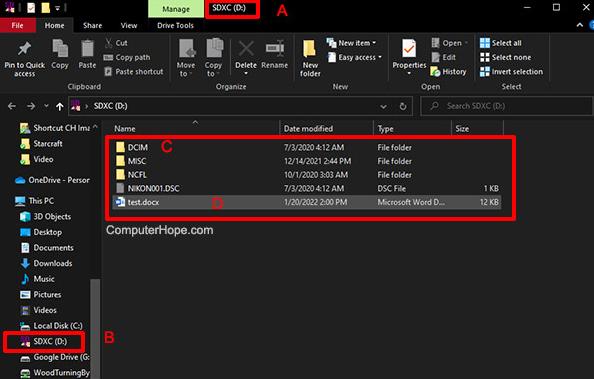Open Starcraft in the navigation pane
The image size is (594, 379).
(x=41, y=144)
